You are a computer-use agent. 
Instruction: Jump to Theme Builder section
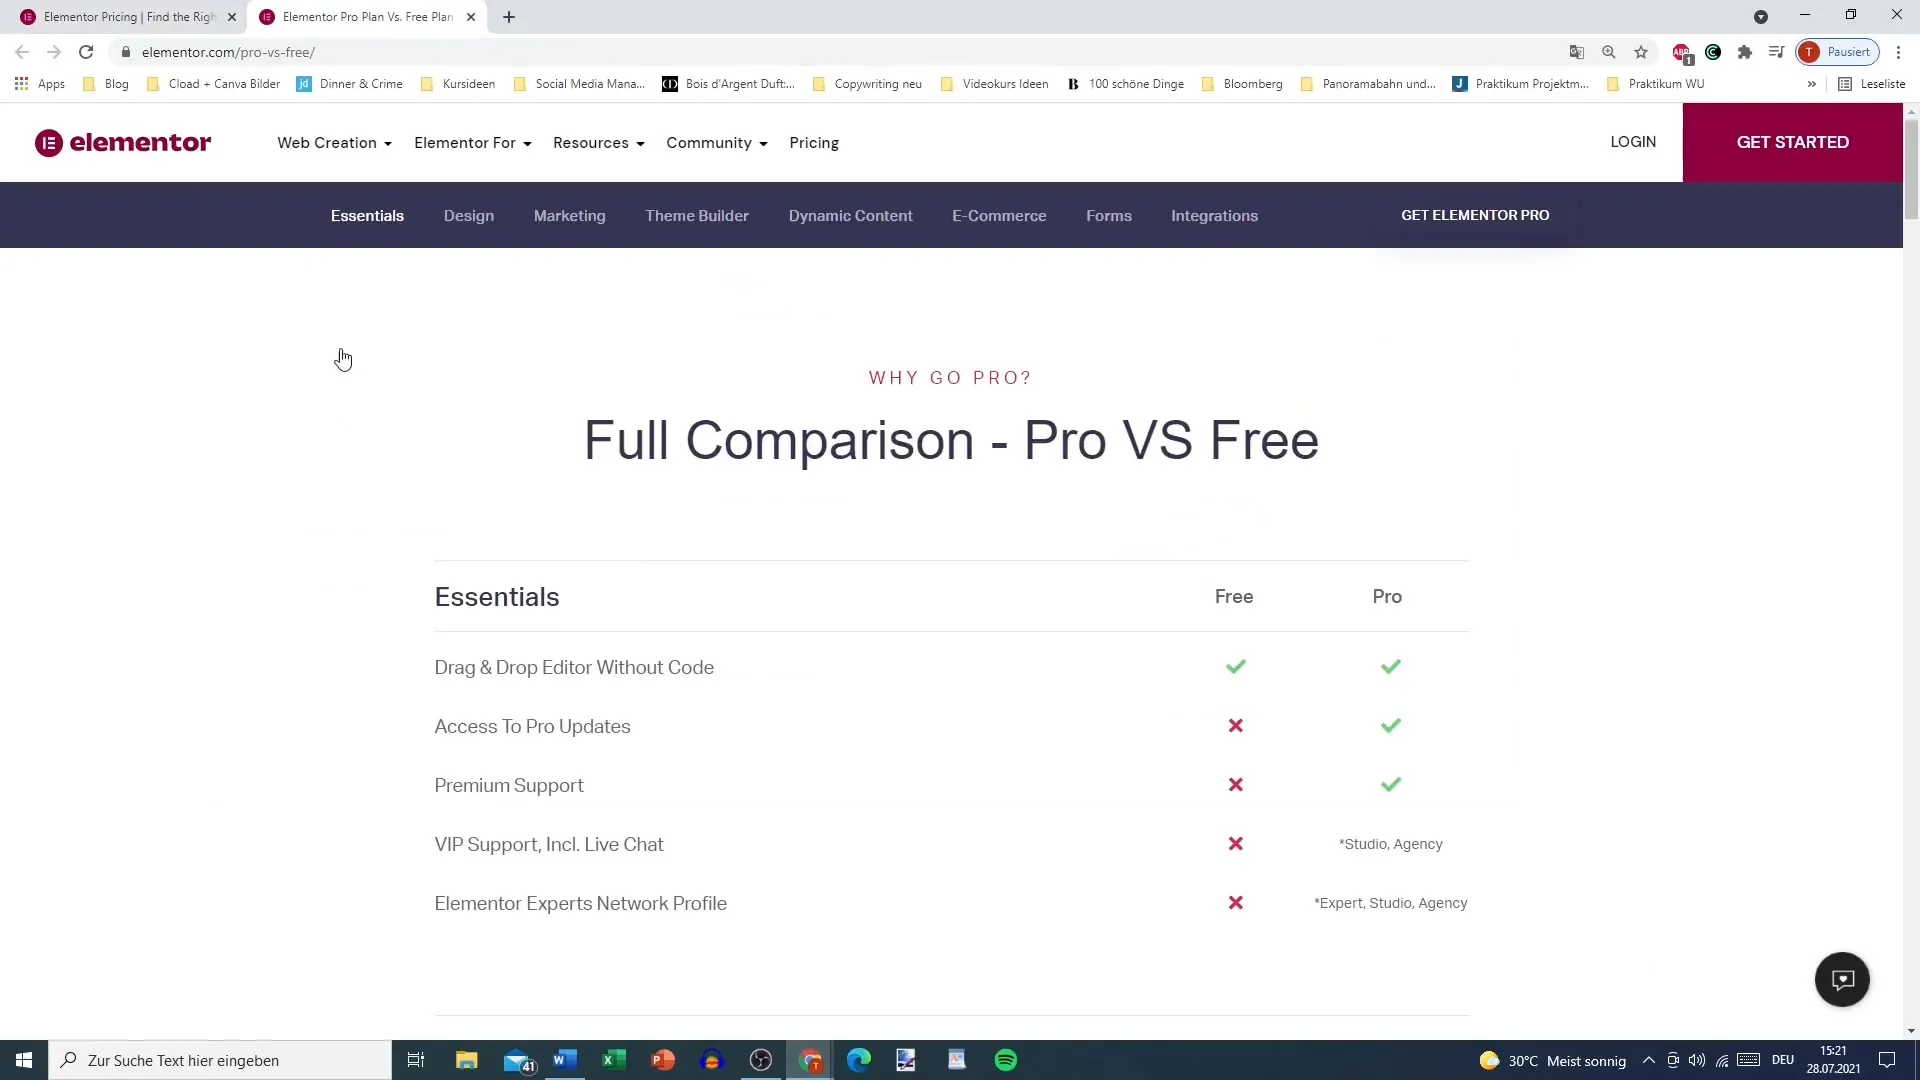click(697, 215)
